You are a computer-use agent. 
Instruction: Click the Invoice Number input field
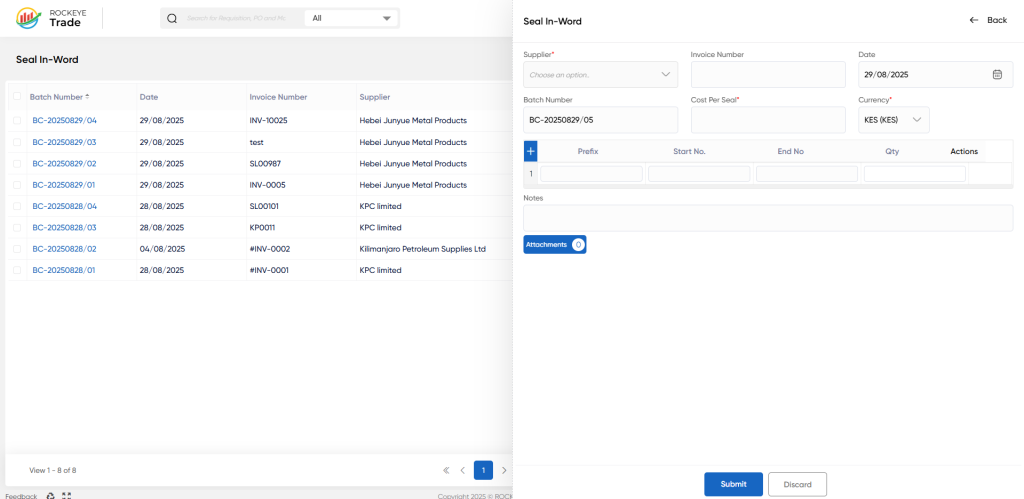[768, 74]
